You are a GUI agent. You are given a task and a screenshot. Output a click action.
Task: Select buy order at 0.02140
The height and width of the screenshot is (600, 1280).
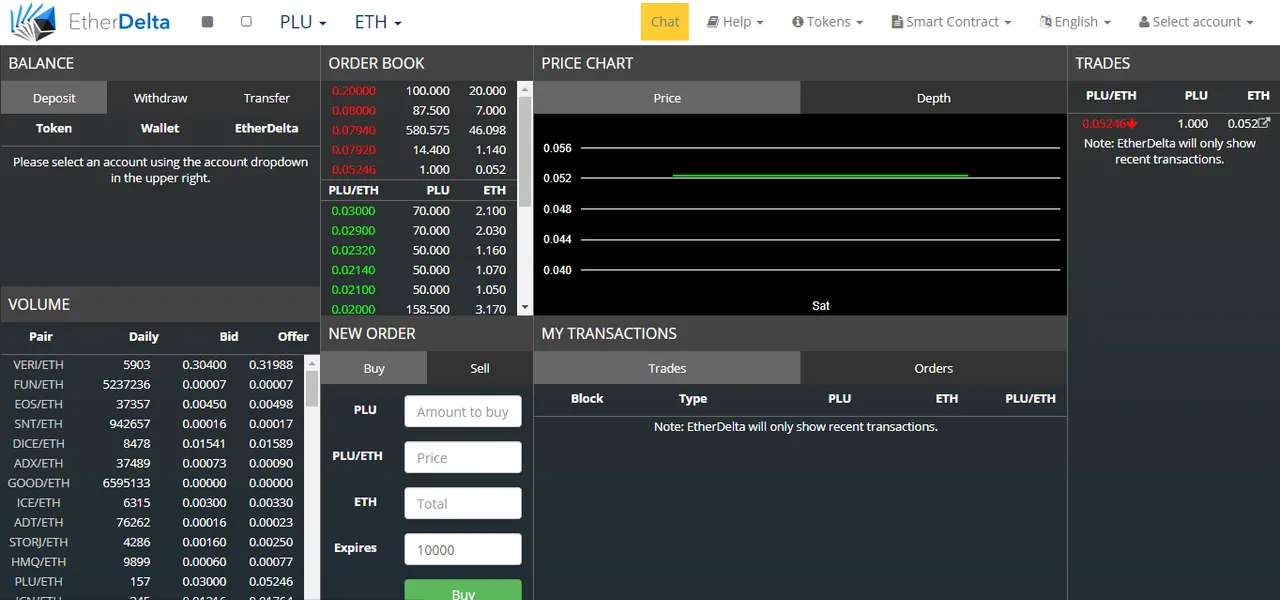tap(419, 270)
